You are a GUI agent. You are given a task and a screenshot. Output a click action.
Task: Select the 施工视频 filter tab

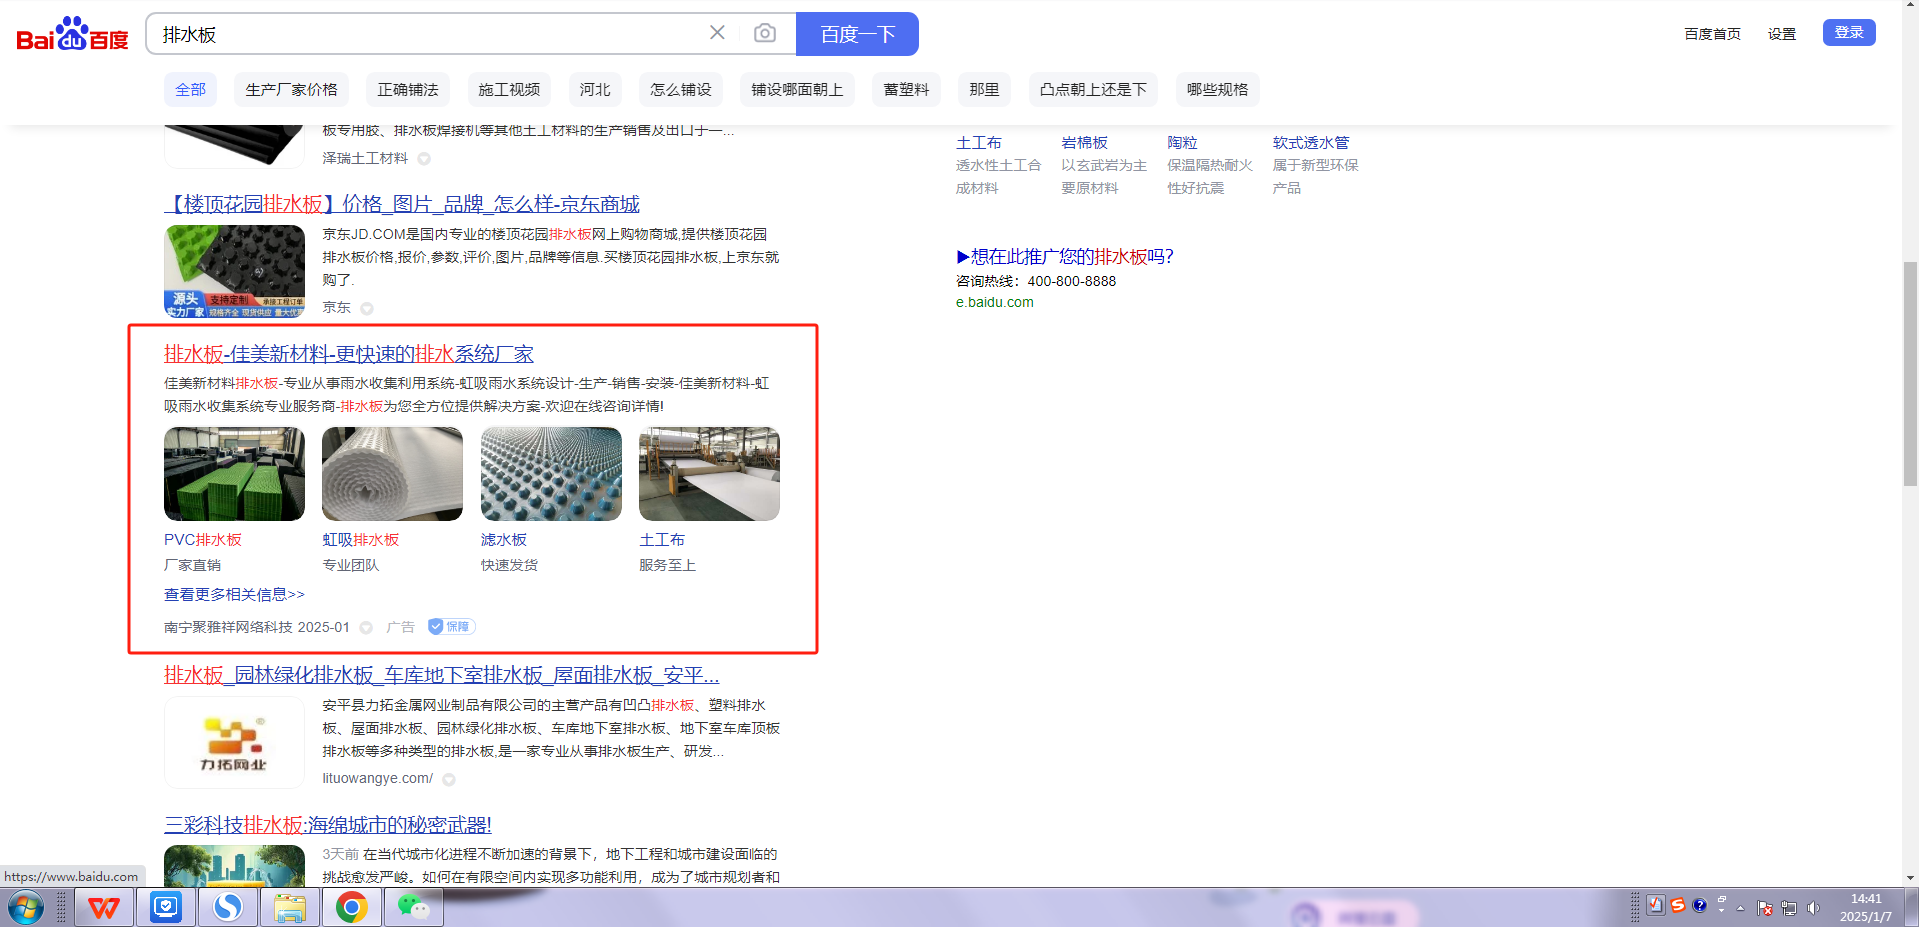[509, 90]
